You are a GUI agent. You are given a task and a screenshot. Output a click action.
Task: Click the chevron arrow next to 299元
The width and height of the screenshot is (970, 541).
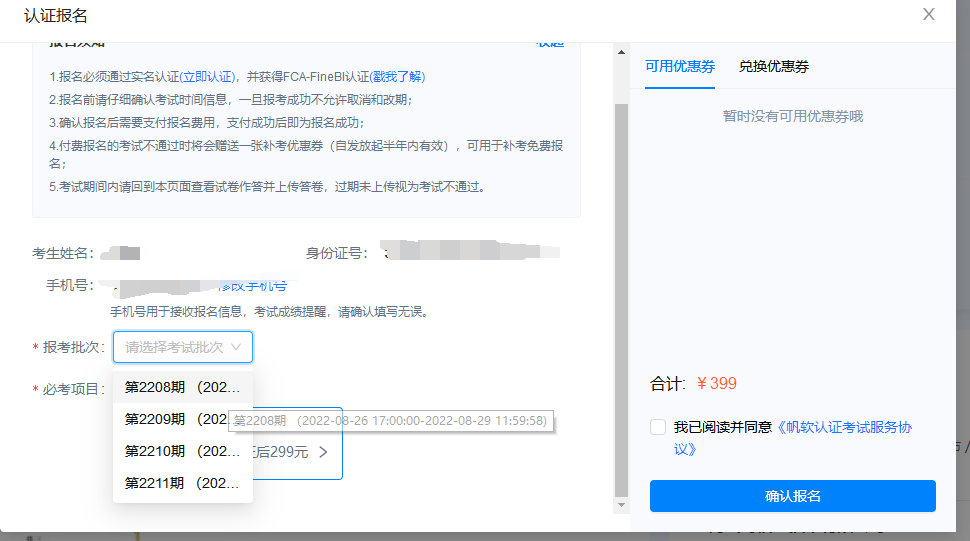tap(323, 452)
